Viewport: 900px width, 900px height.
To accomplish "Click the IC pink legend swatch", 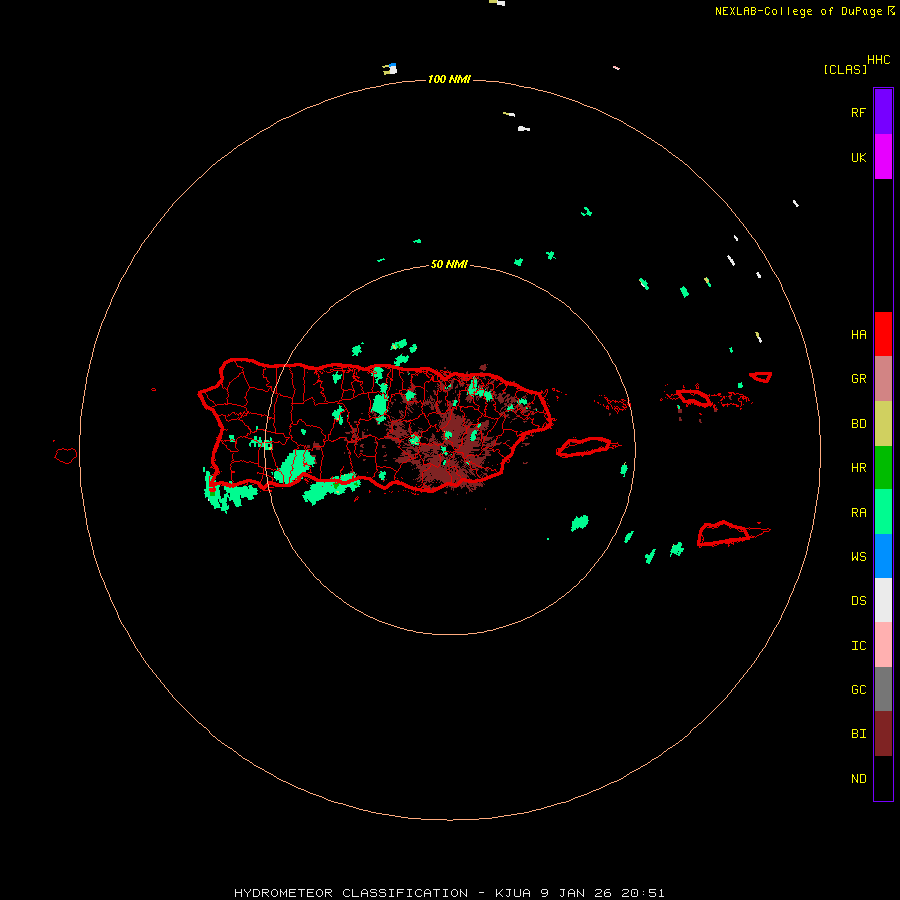I will click(x=883, y=645).
